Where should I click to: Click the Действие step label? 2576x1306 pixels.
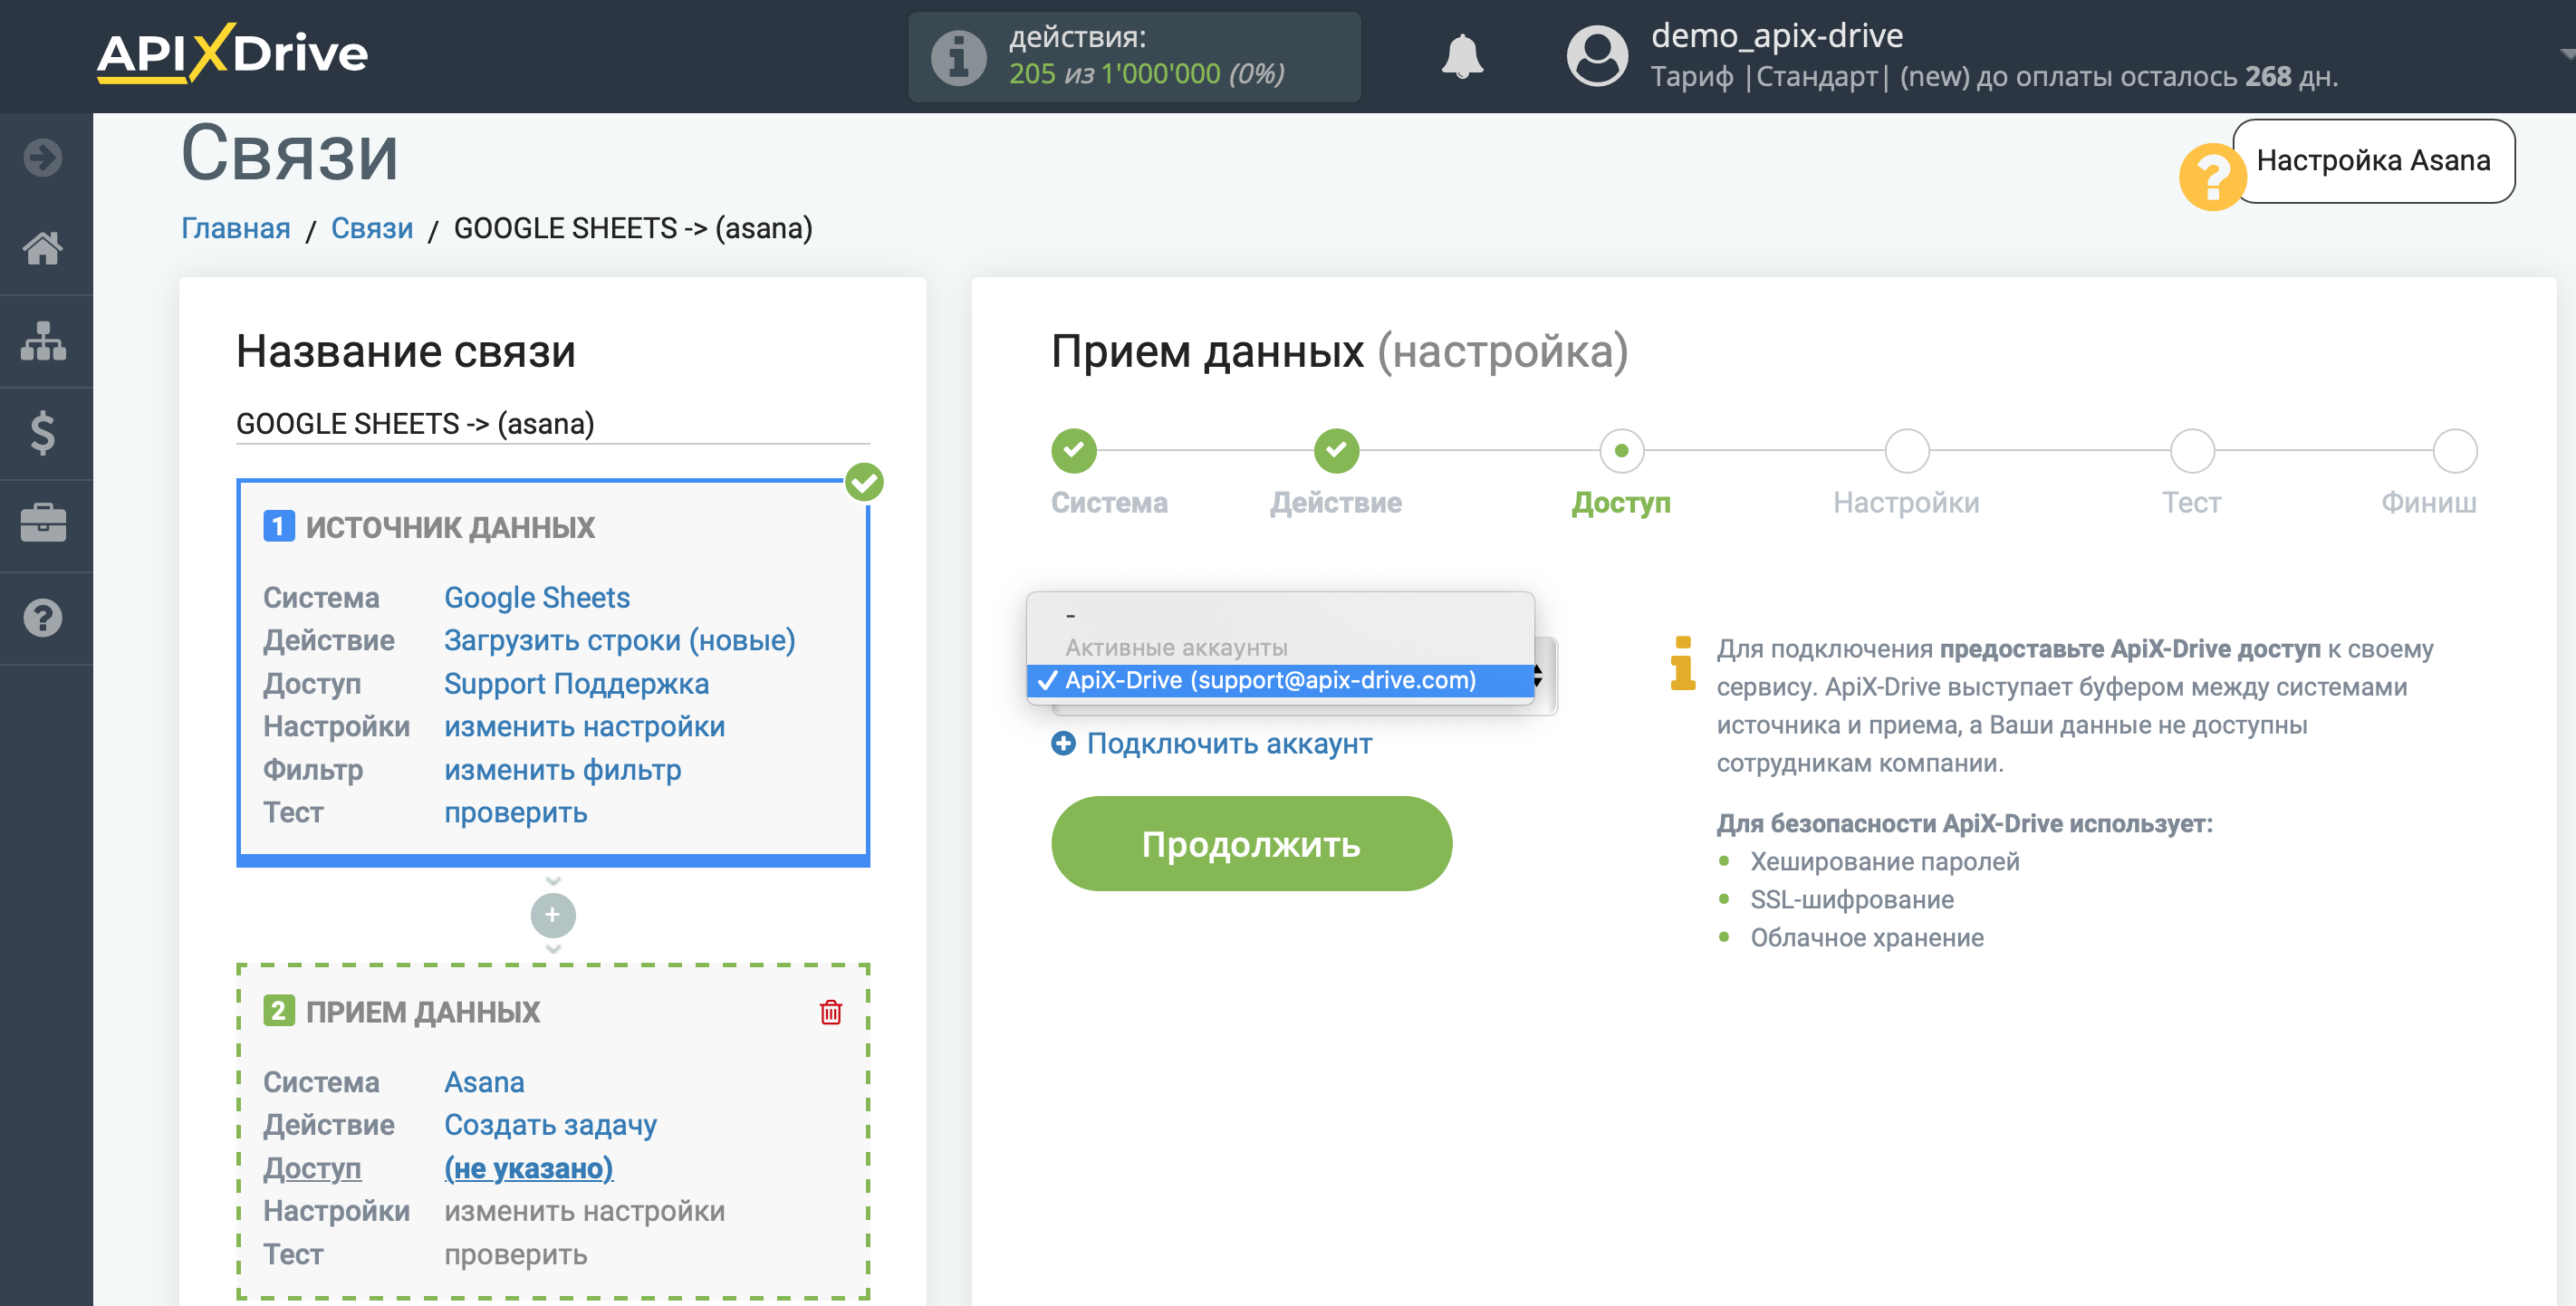click(x=1336, y=502)
